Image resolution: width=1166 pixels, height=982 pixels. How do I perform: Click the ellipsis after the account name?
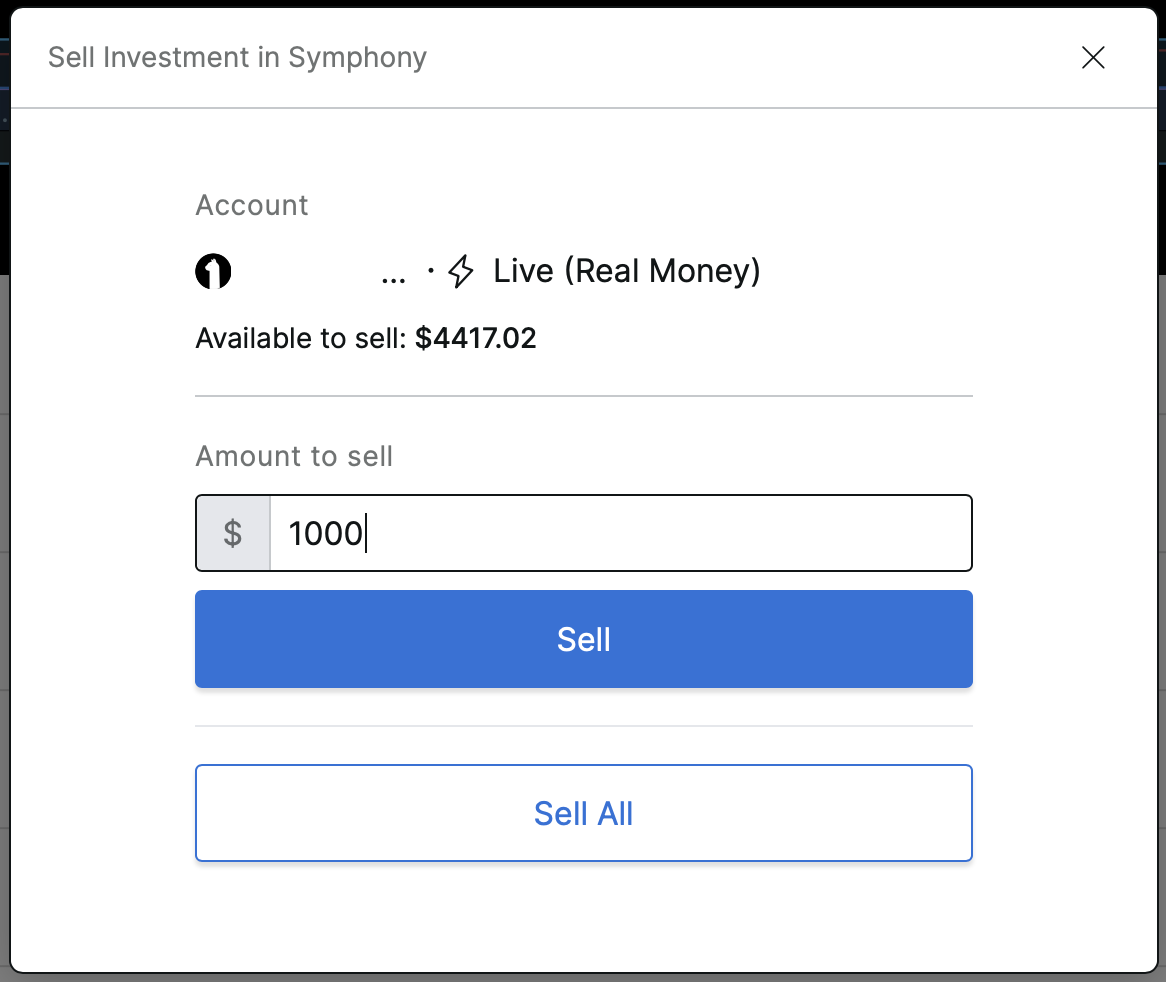click(395, 278)
